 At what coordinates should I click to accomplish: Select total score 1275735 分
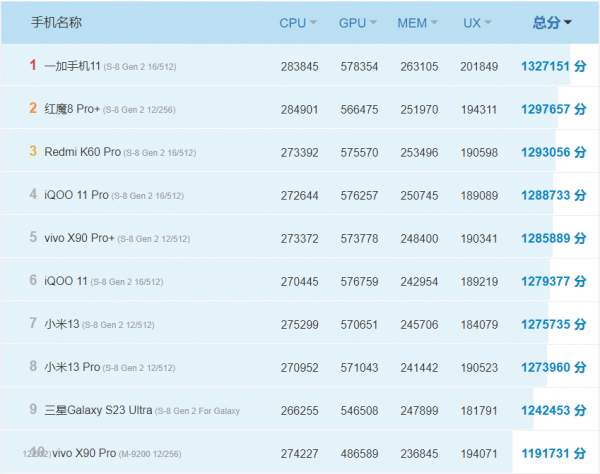click(554, 324)
